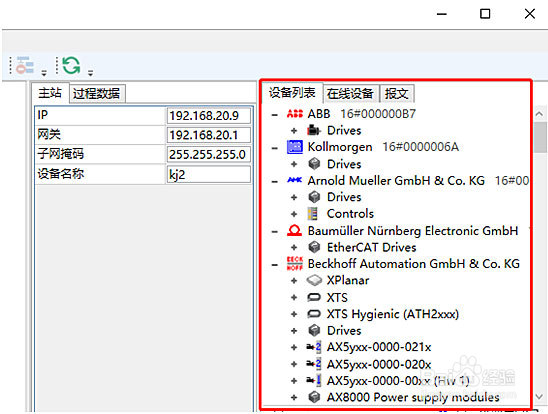Screen dimensions: 548x414
Task: Click the device list scroll up arrow
Action: [539, 114]
